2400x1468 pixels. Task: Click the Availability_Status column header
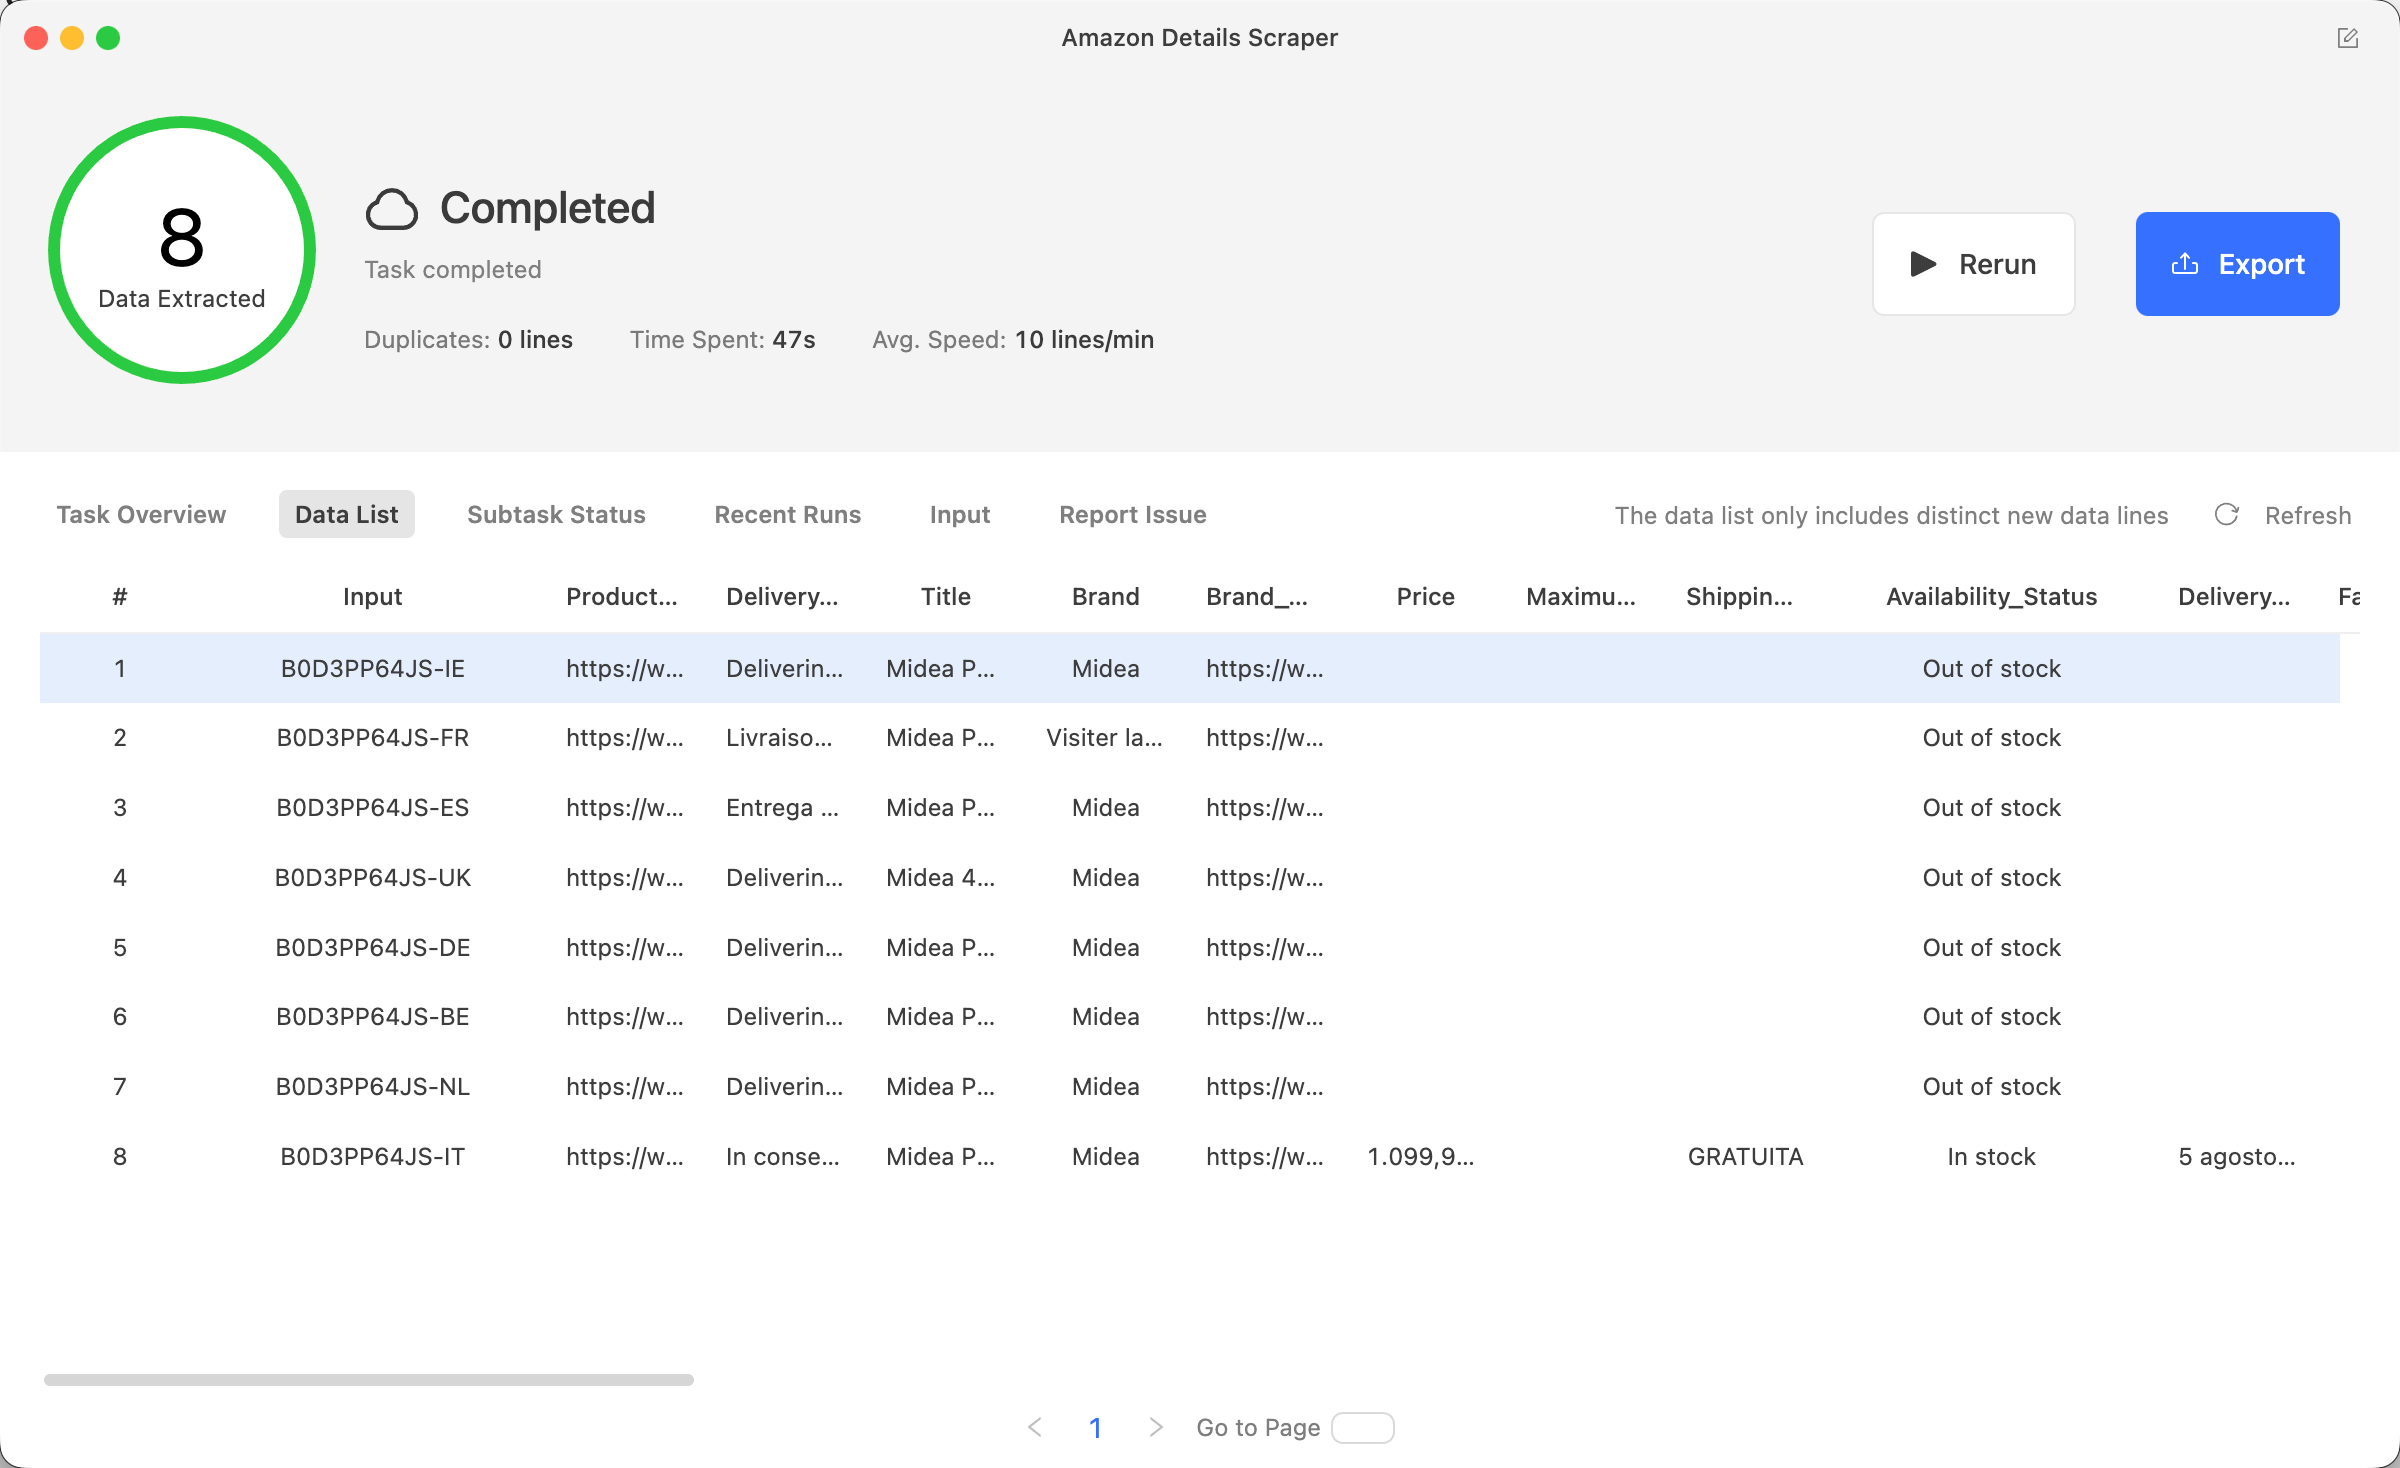tap(1991, 597)
